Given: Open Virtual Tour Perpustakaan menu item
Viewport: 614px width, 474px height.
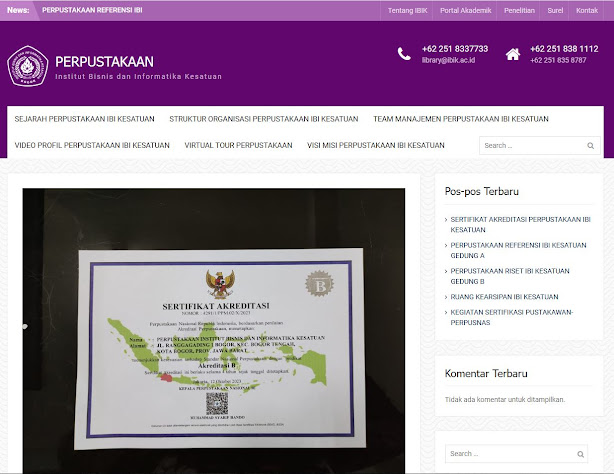Looking at the screenshot, I should click(x=238, y=145).
